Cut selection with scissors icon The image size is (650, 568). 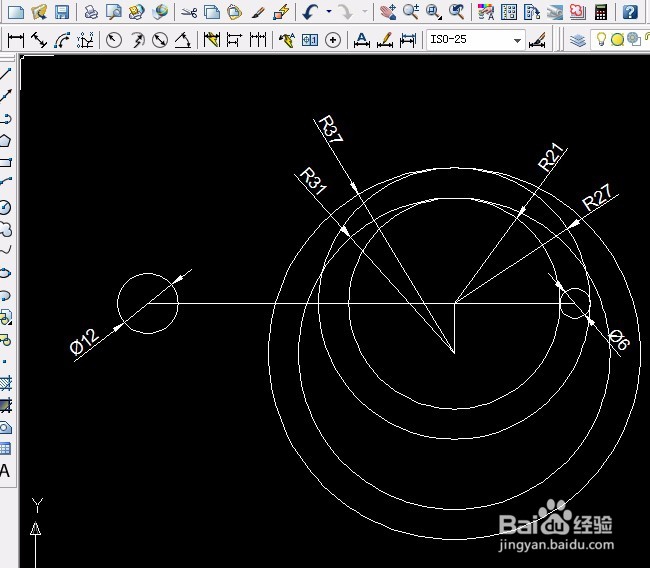pyautogui.click(x=189, y=12)
